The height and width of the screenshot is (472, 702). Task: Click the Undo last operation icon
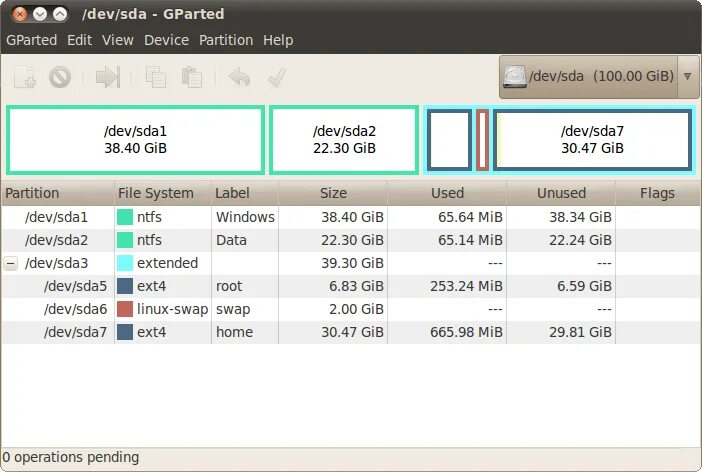[x=239, y=77]
